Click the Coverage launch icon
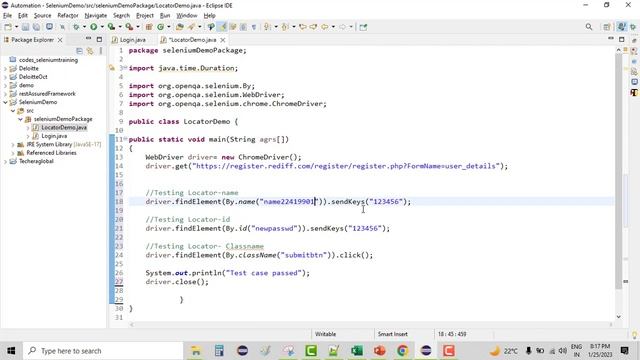Screen dimensions: 640x360 (111, 27)
